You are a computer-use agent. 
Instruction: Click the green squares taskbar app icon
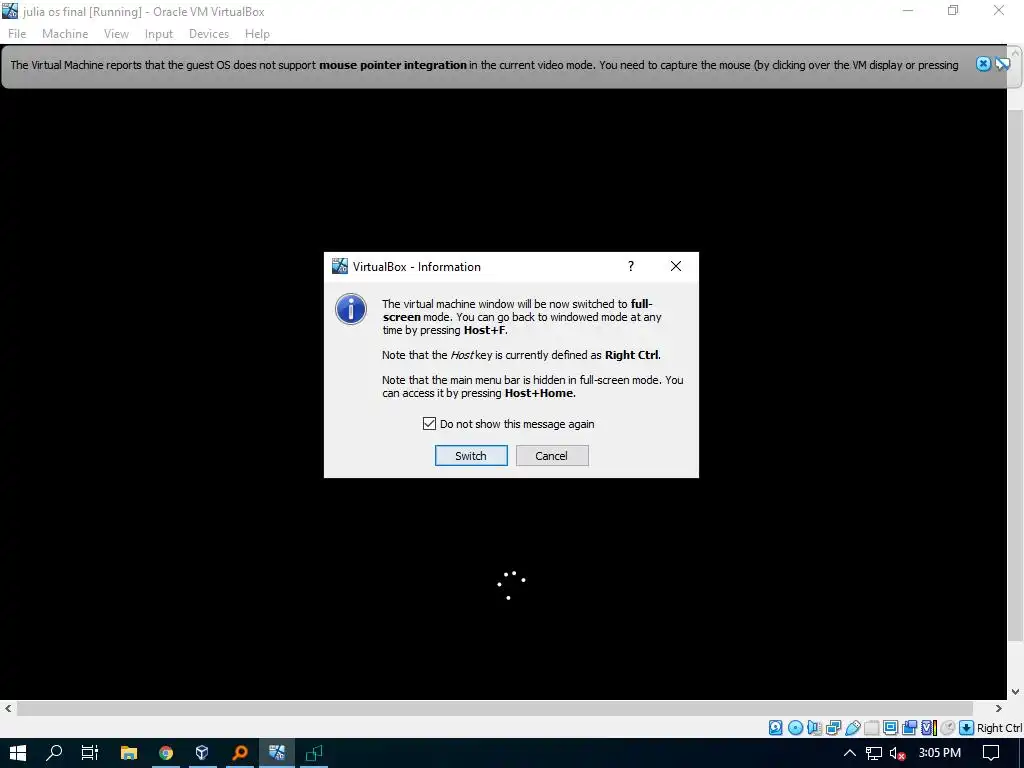314,753
